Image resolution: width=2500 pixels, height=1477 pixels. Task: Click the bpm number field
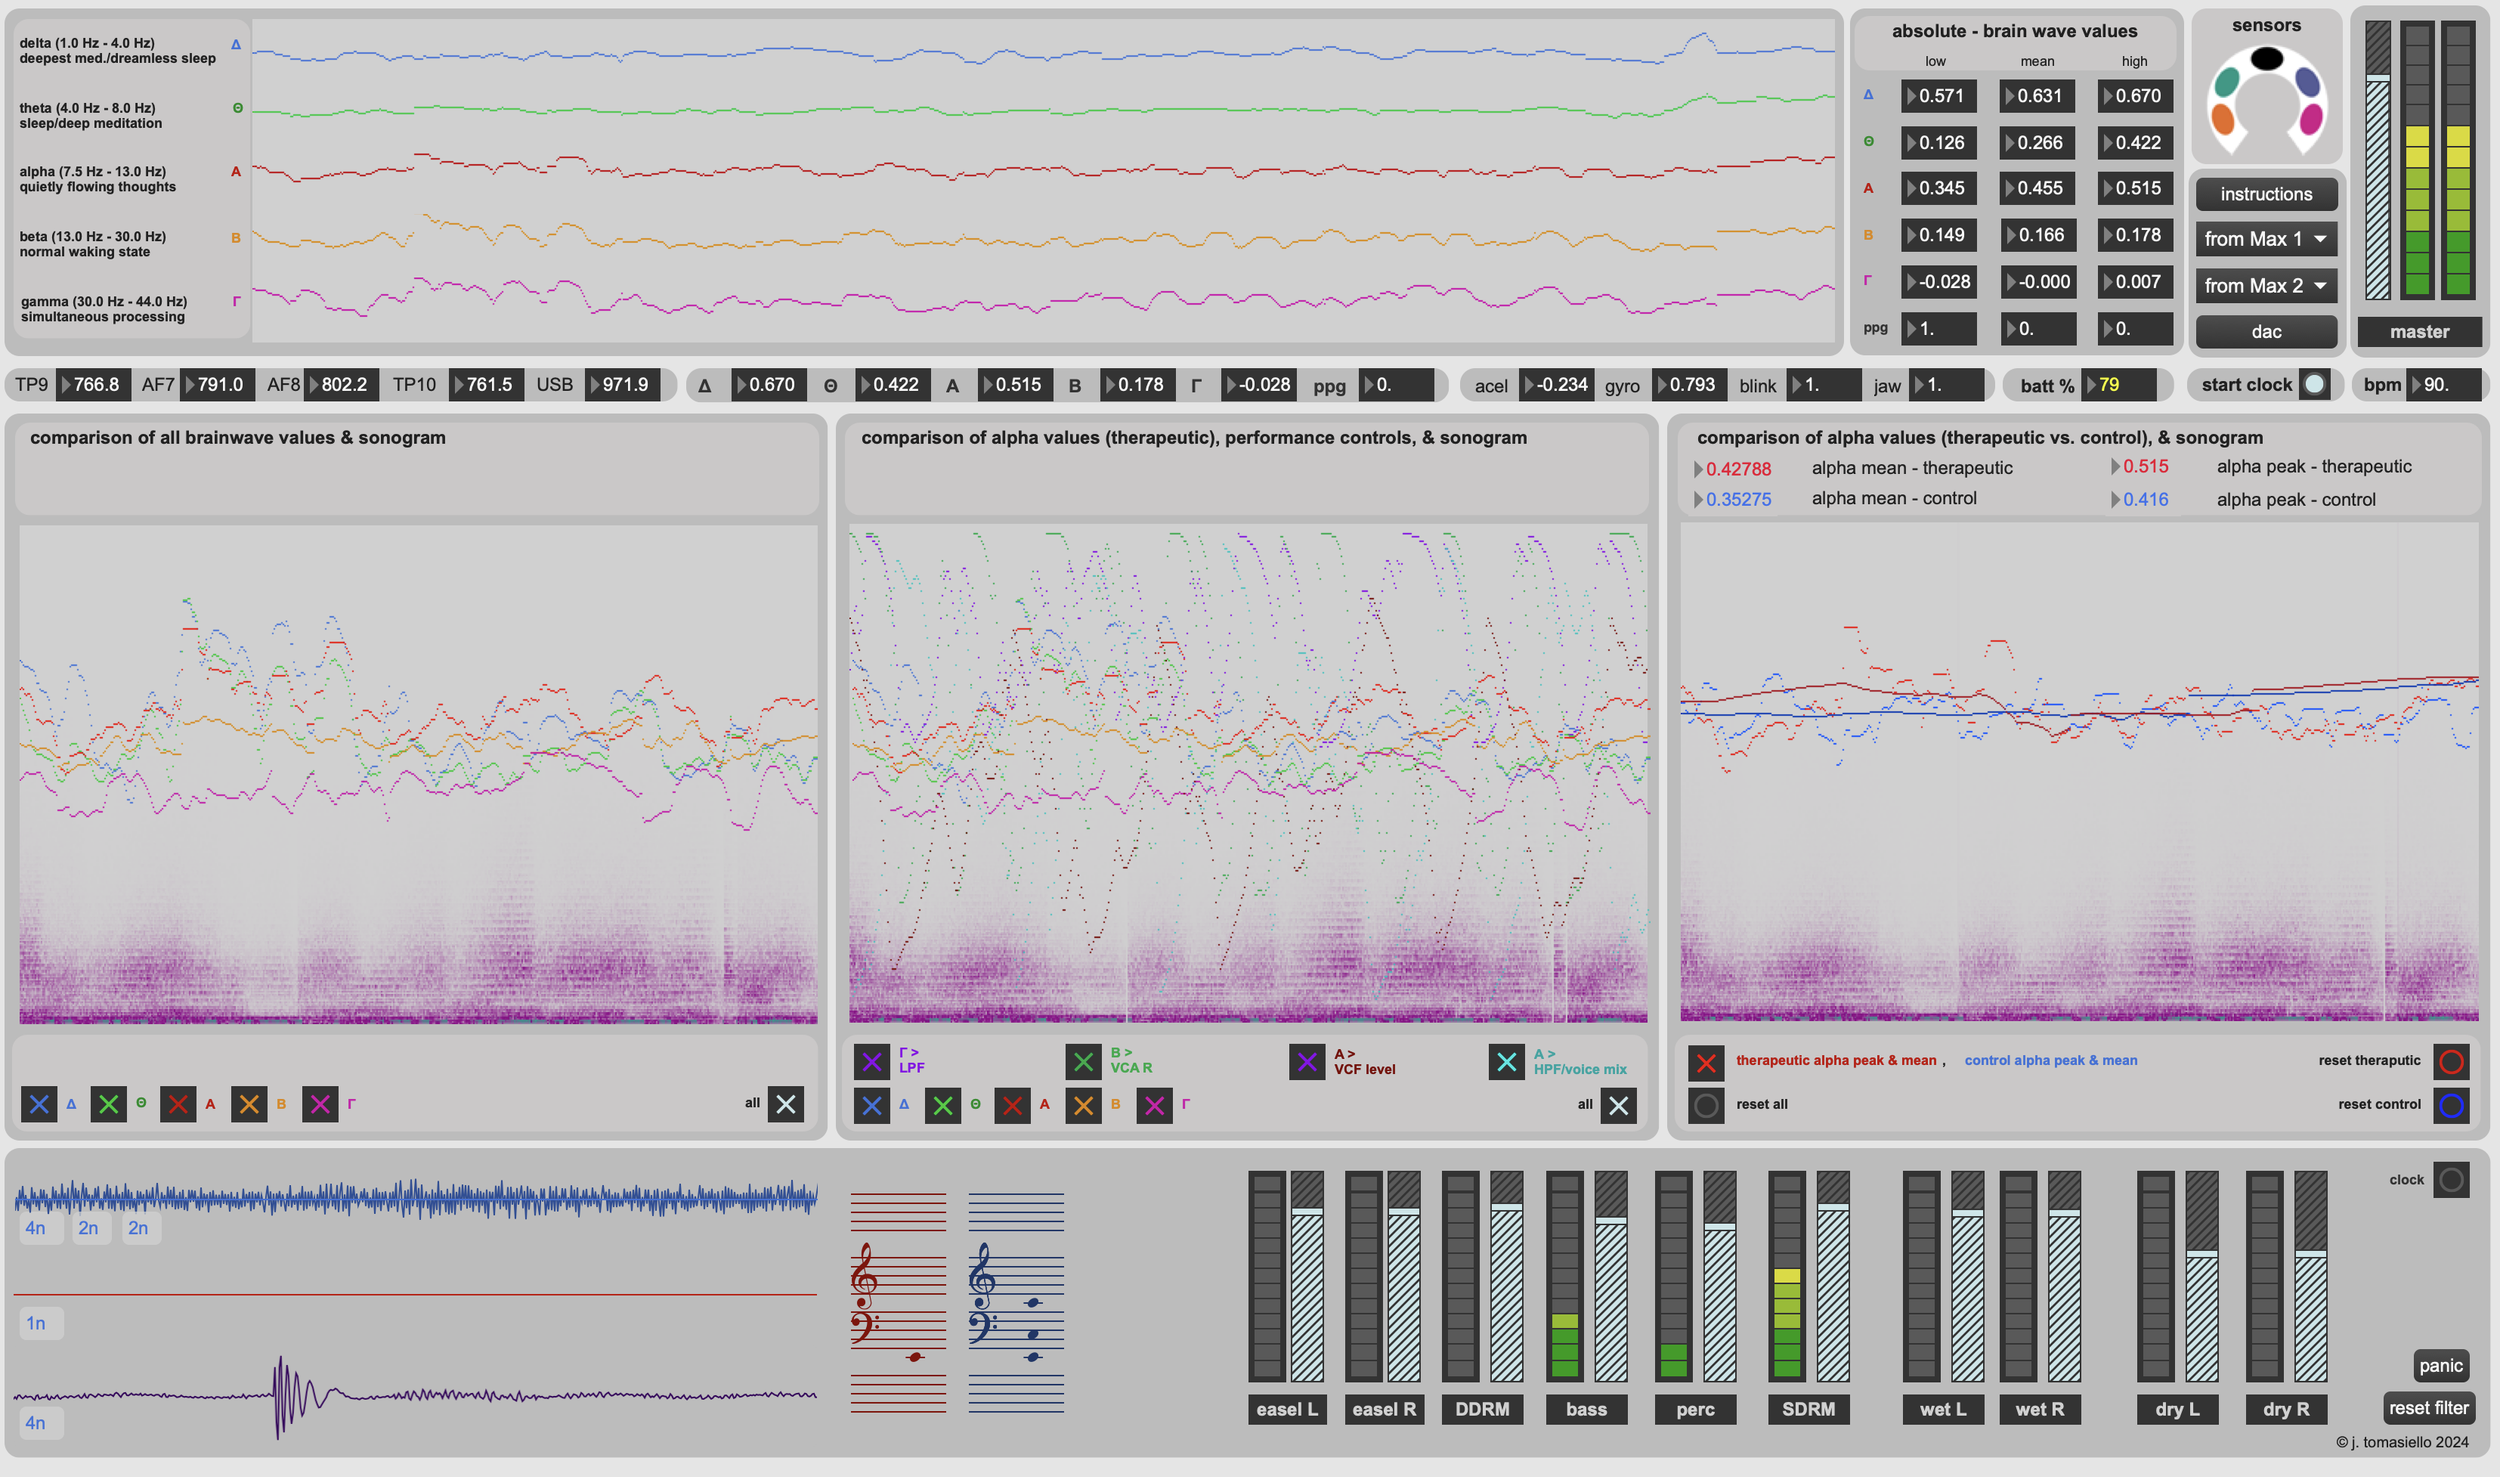click(x=2443, y=385)
